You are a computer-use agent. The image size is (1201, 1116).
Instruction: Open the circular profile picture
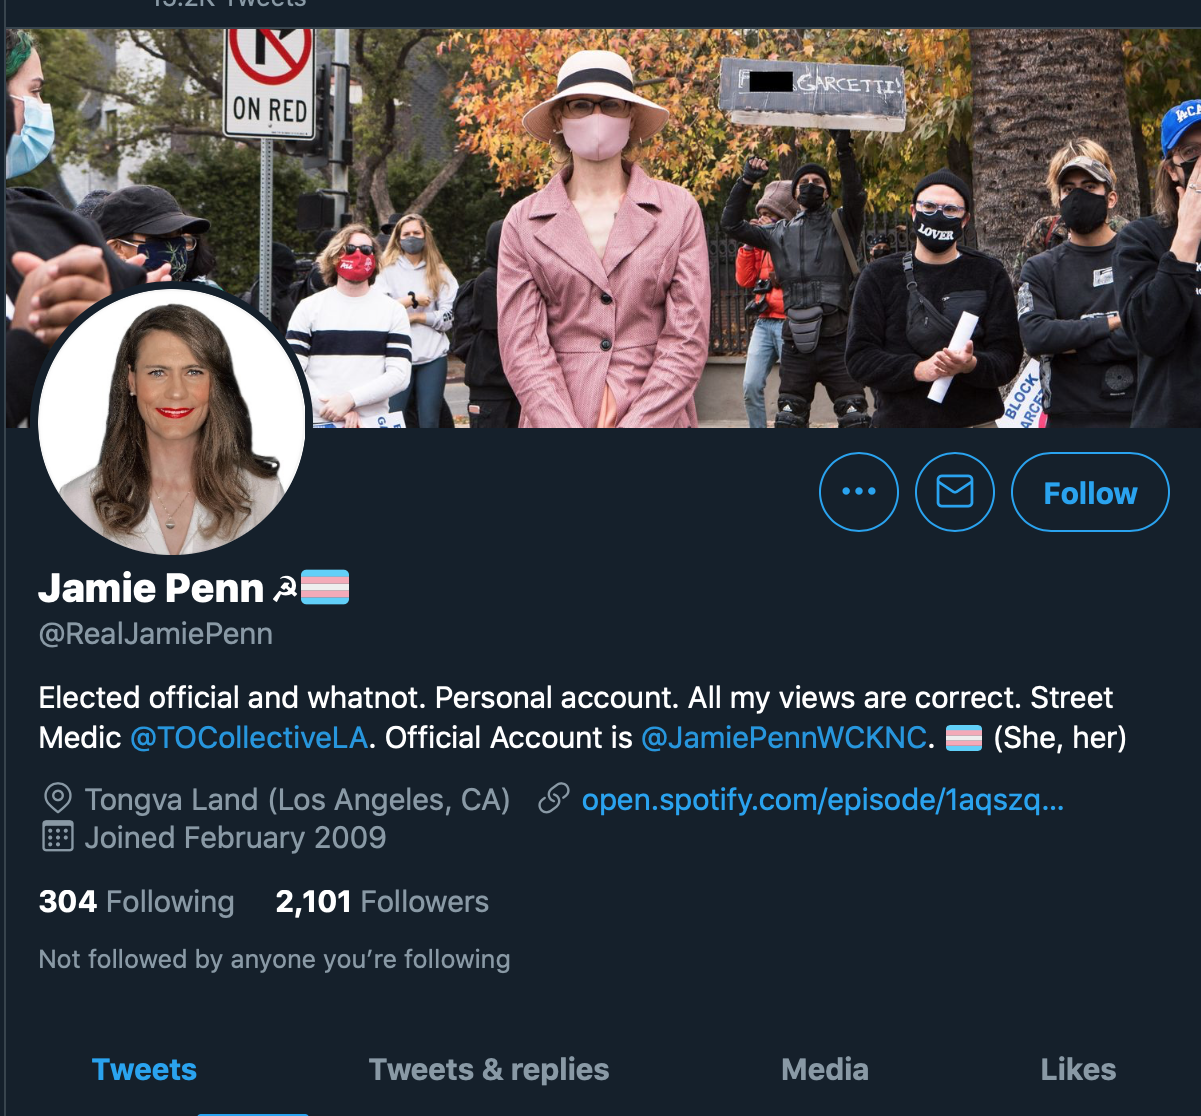(x=172, y=420)
